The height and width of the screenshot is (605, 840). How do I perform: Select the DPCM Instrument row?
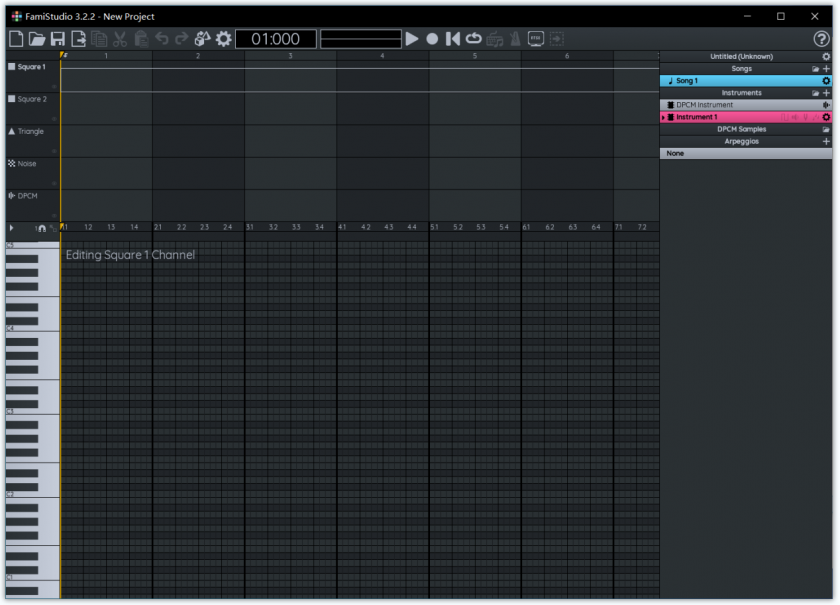pos(746,105)
